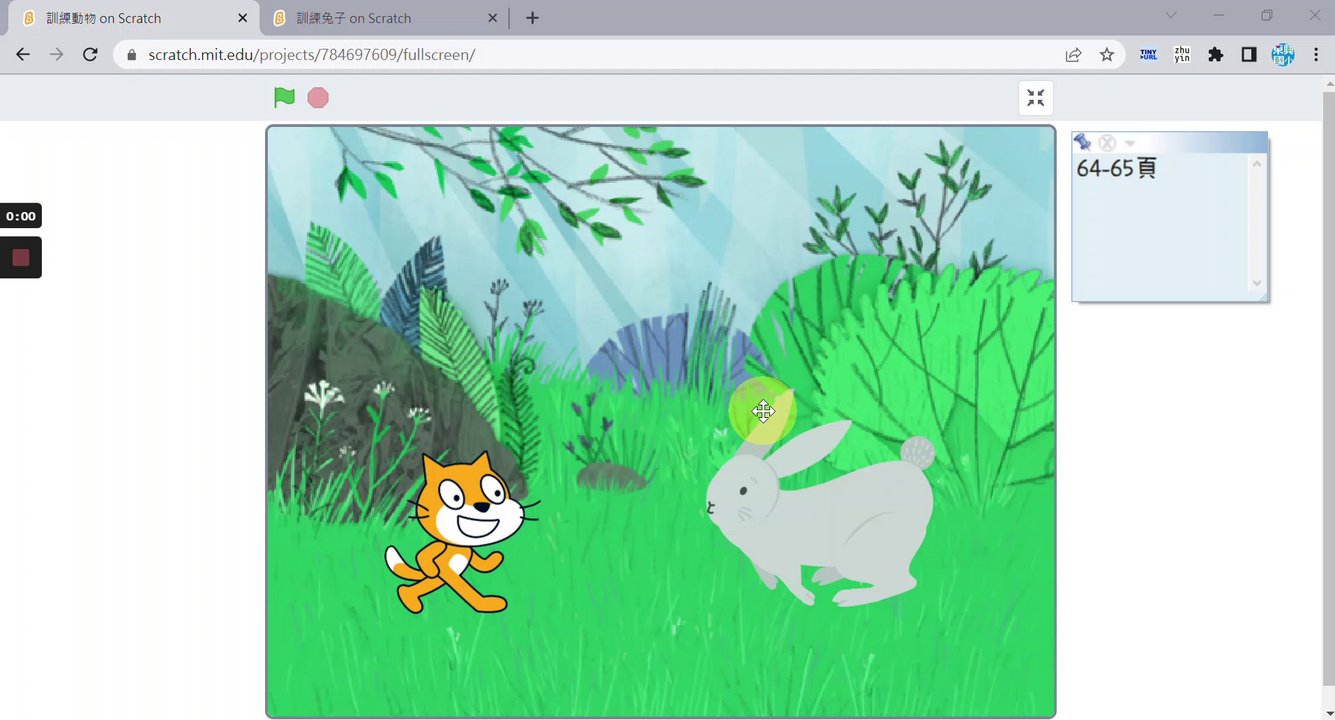Open the zhuyin extension
Viewport: 1335px width, 720px height.
coord(1182,55)
